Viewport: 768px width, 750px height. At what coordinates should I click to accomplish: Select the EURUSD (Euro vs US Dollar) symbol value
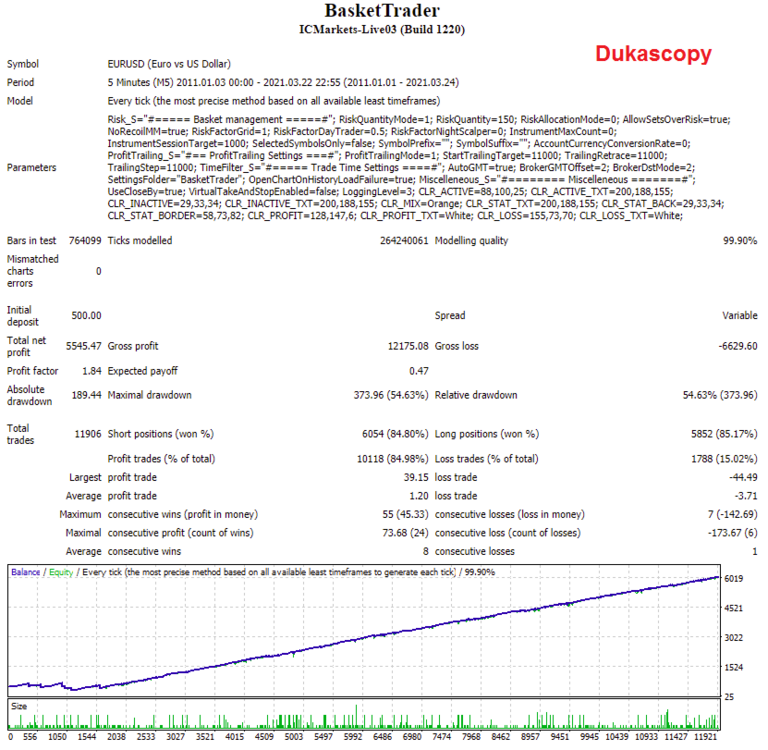(169, 64)
